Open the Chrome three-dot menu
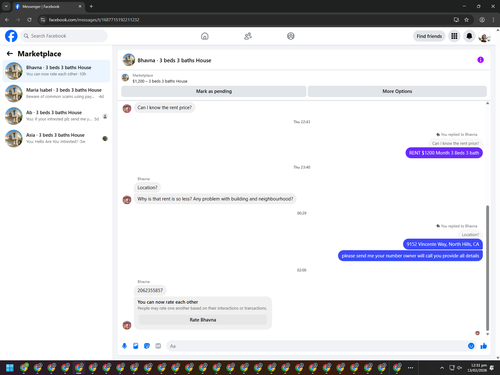Screen dimensions: 500x375 493,20
